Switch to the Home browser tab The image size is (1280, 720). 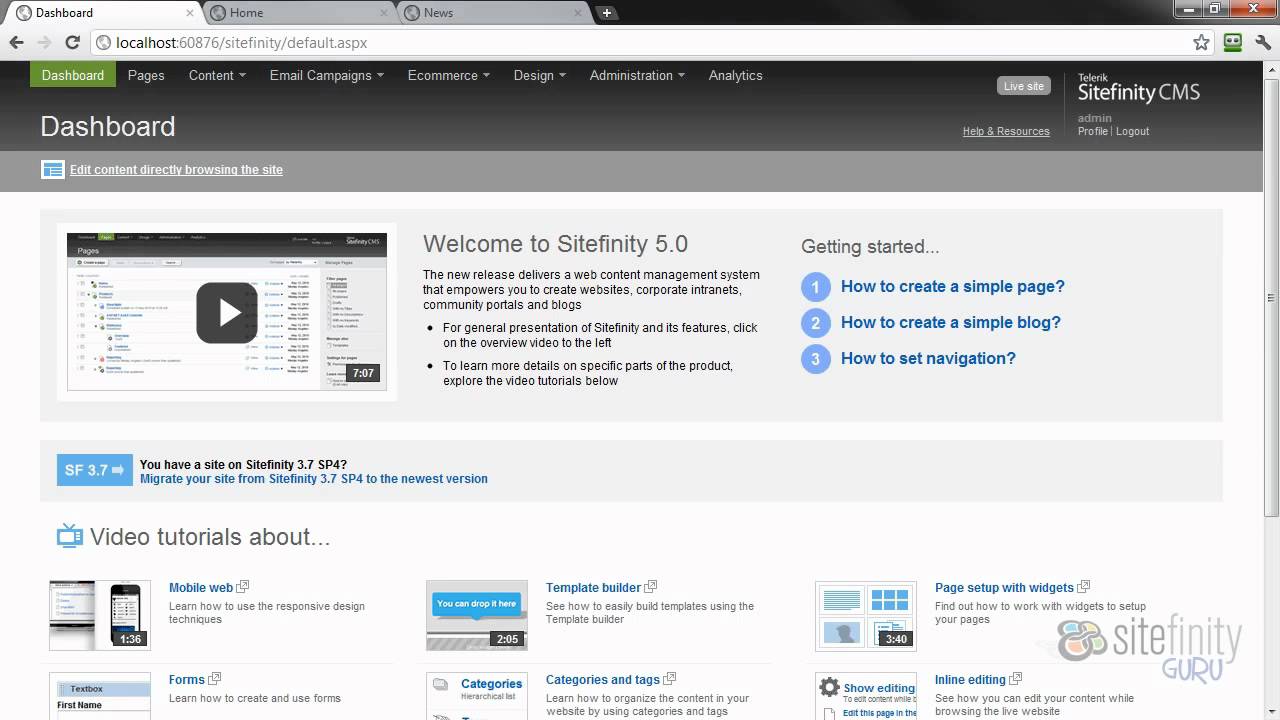(x=298, y=13)
